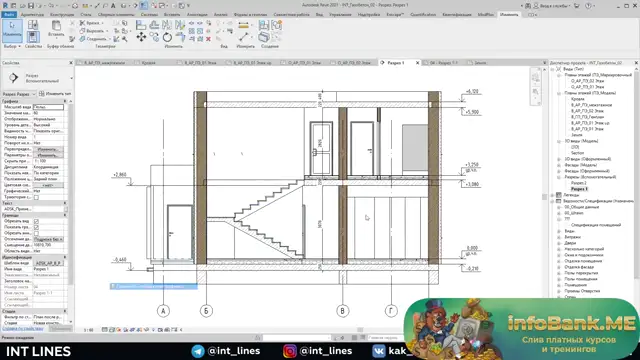Uncheck the Обрезать вид checkbox
This screenshot has width=640, height=360.
[36, 221]
